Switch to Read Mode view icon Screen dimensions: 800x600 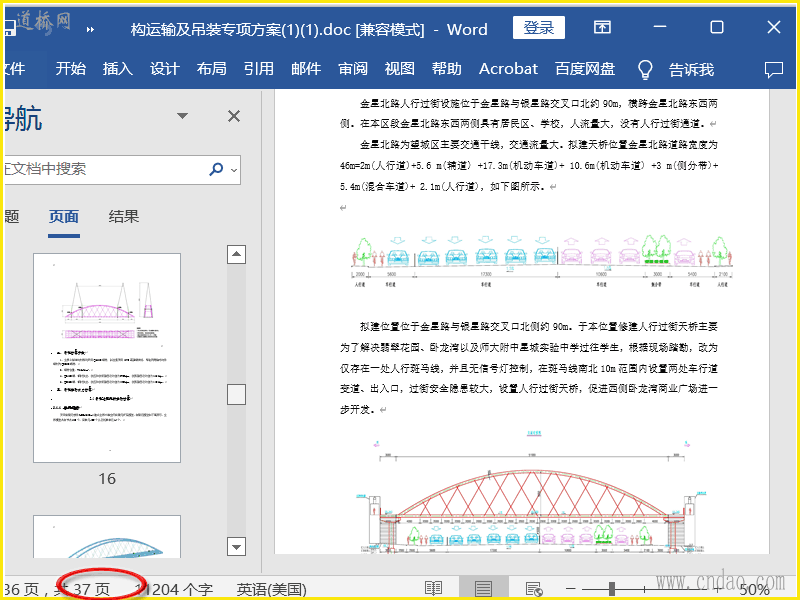point(433,589)
